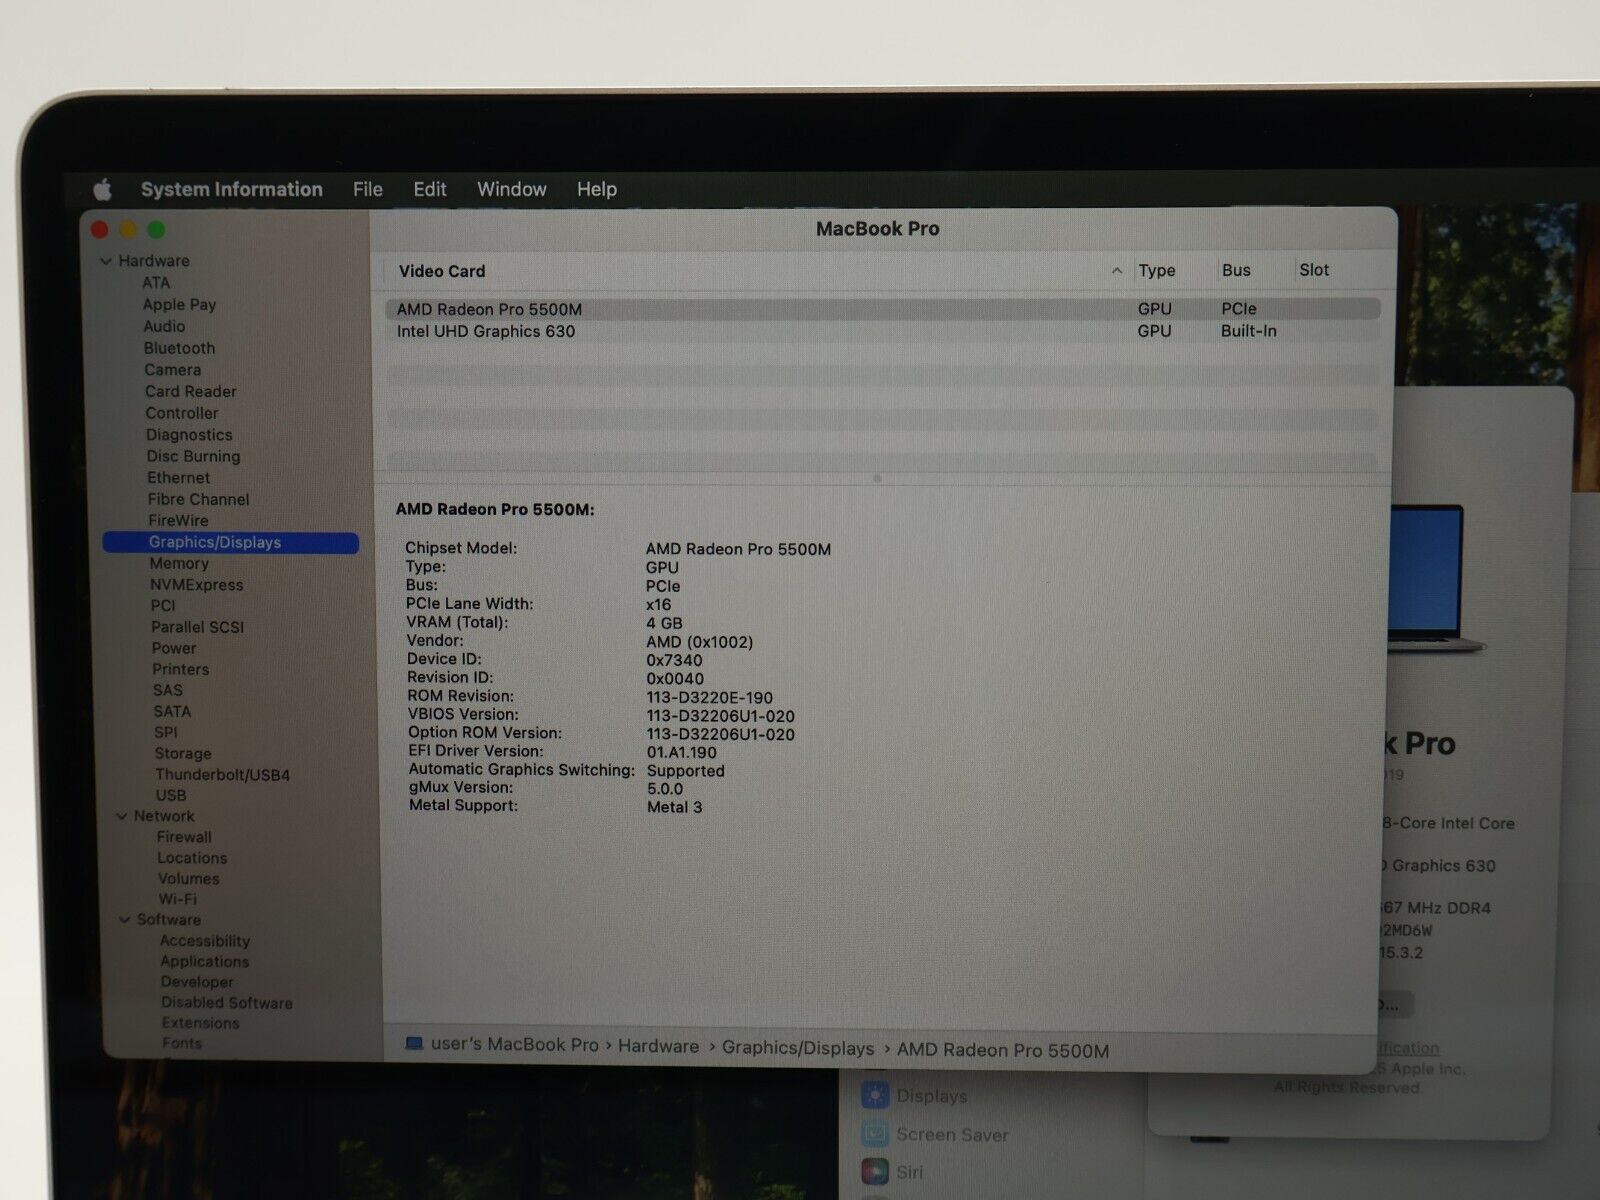Screen dimensions: 1600x1200
Task: Select Firewall under Network
Action: coord(184,837)
